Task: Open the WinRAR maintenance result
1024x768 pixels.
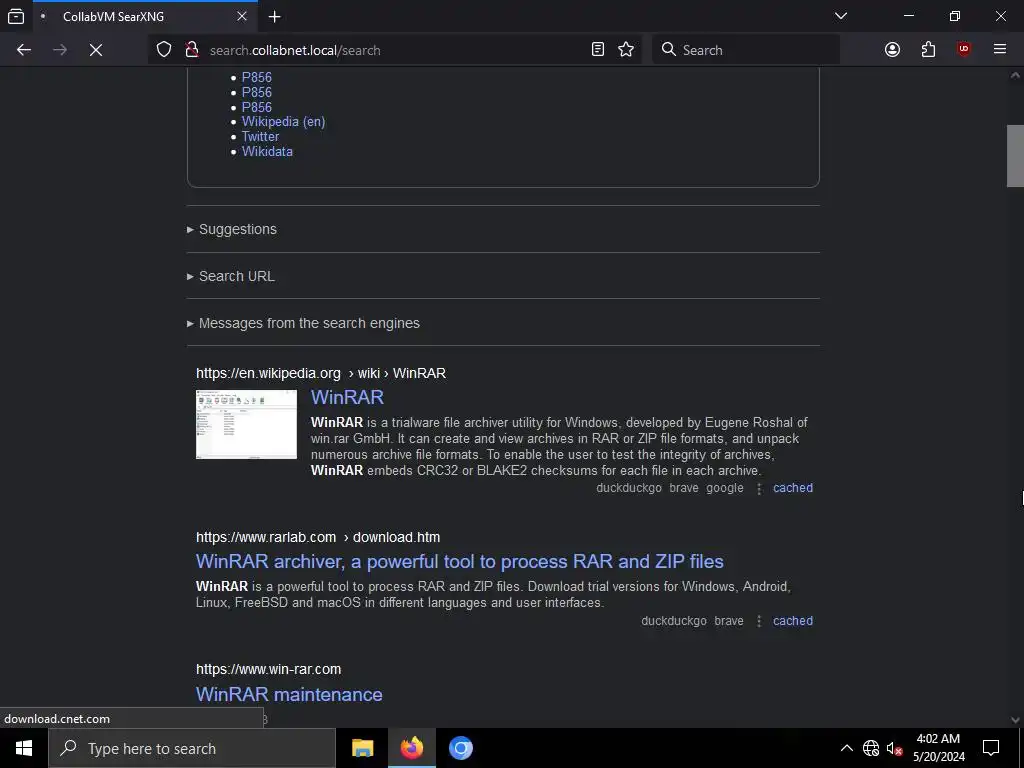Action: coord(289,694)
